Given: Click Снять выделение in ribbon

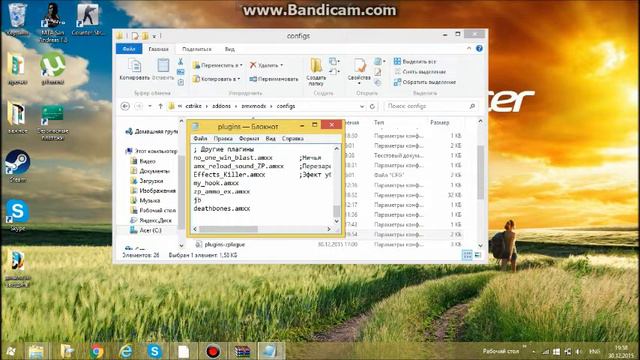Looking at the screenshot, I should point(420,72).
